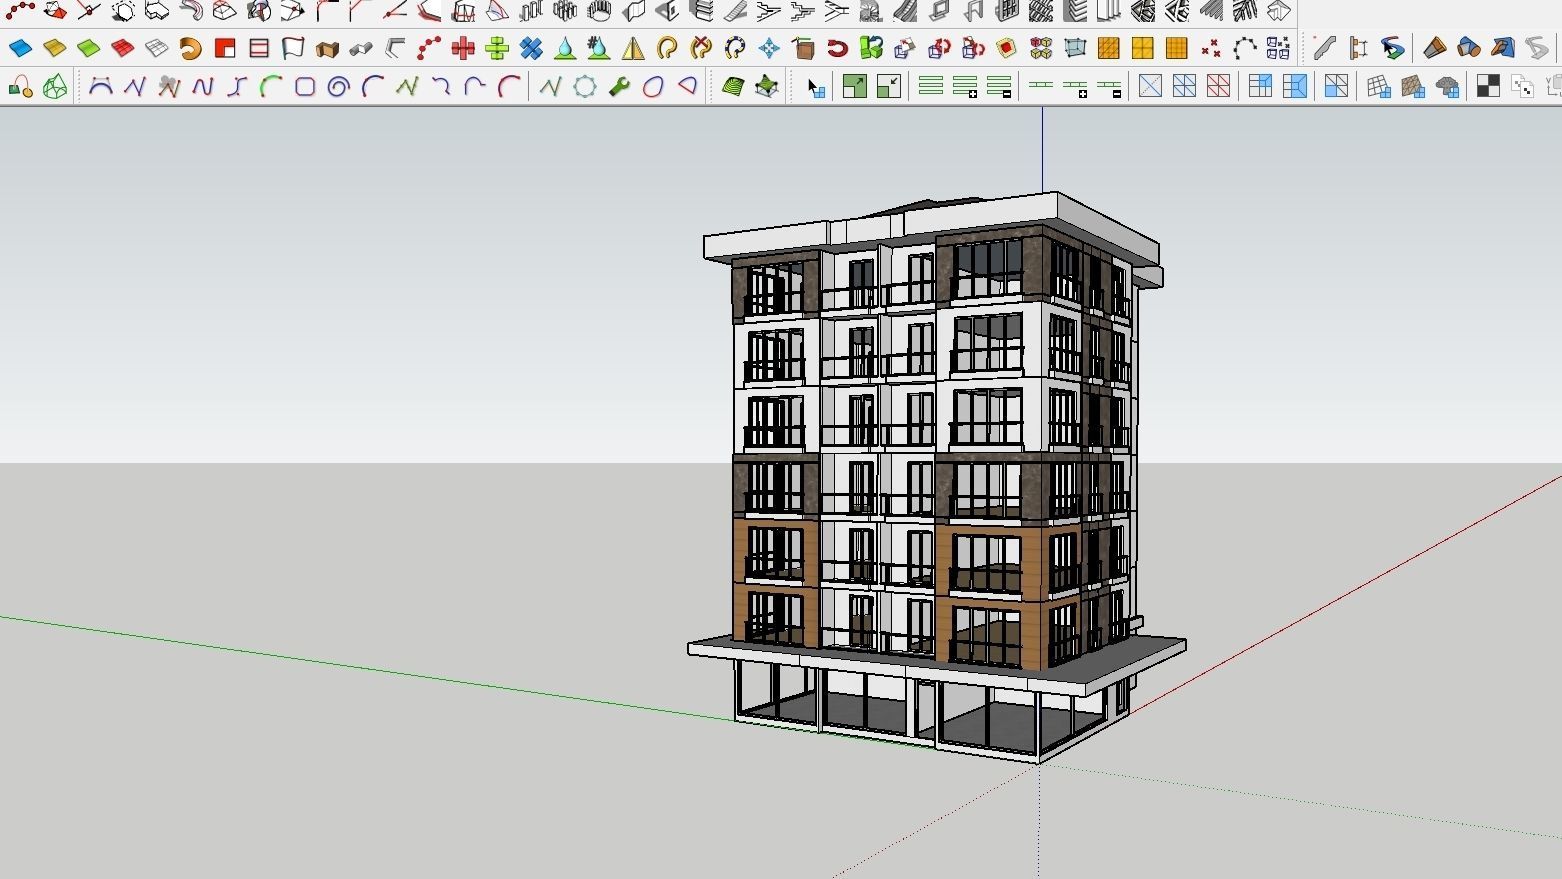Viewport: 1562px width, 879px height.
Task: Select the green Vector Push Pull surface icon
Action: [88, 48]
